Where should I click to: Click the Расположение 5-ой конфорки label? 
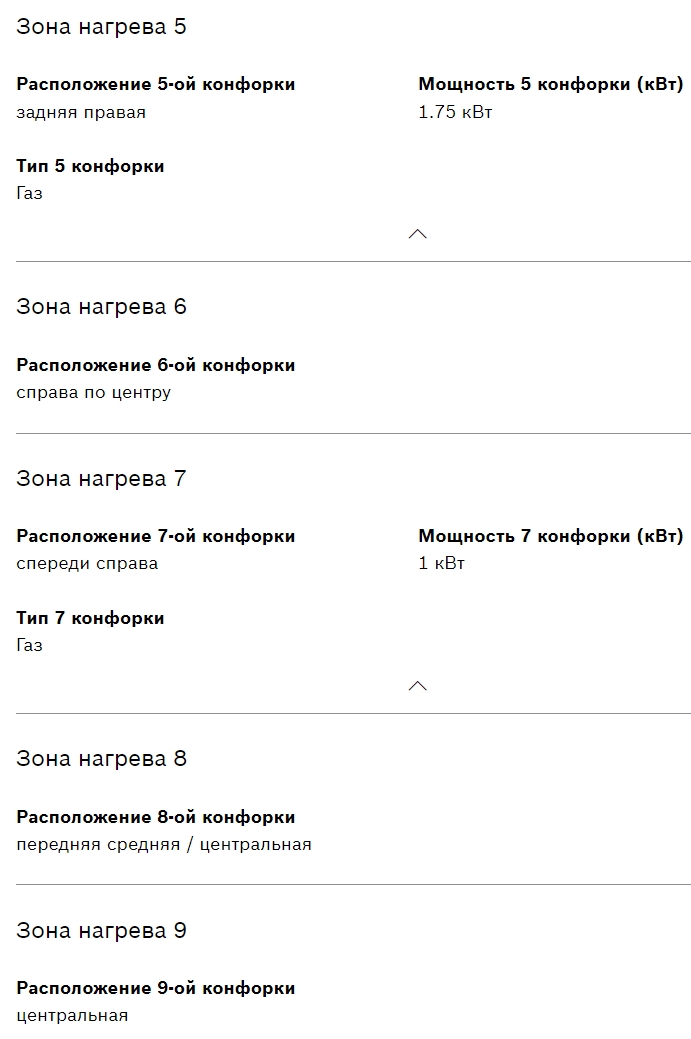click(x=155, y=85)
